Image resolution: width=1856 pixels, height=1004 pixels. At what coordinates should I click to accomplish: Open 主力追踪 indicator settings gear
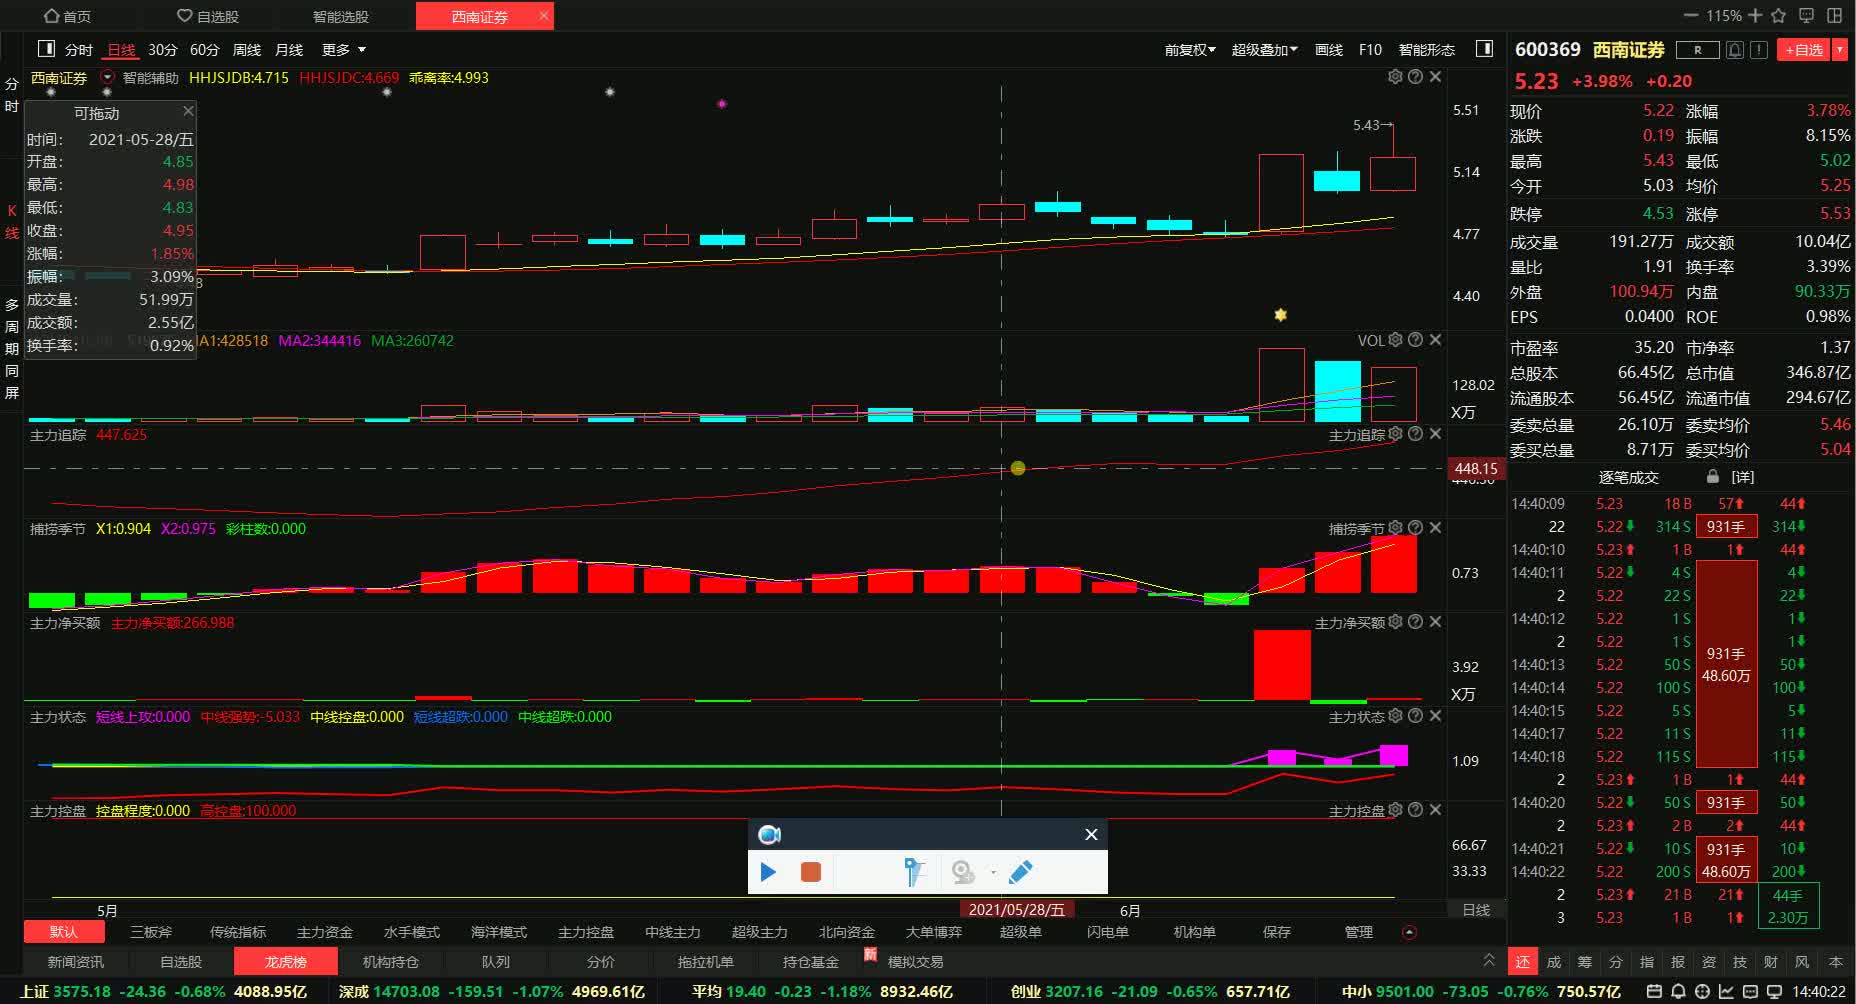point(1395,434)
